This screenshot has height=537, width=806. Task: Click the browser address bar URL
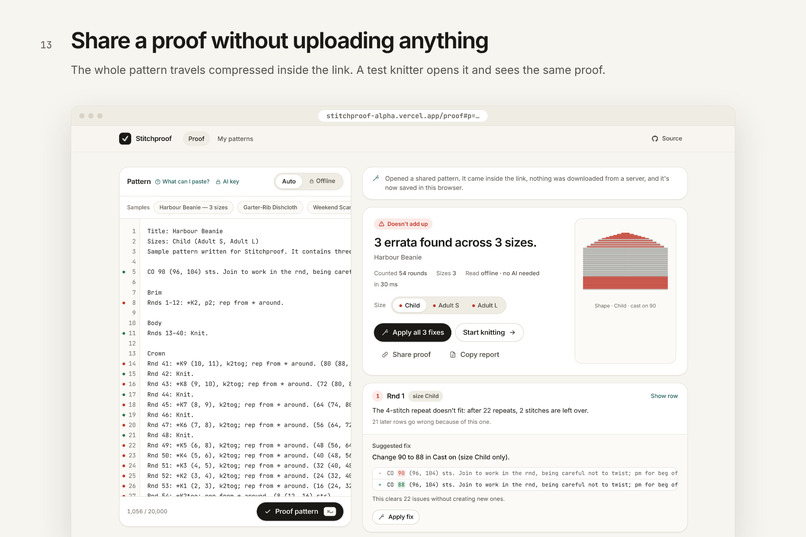click(403, 116)
